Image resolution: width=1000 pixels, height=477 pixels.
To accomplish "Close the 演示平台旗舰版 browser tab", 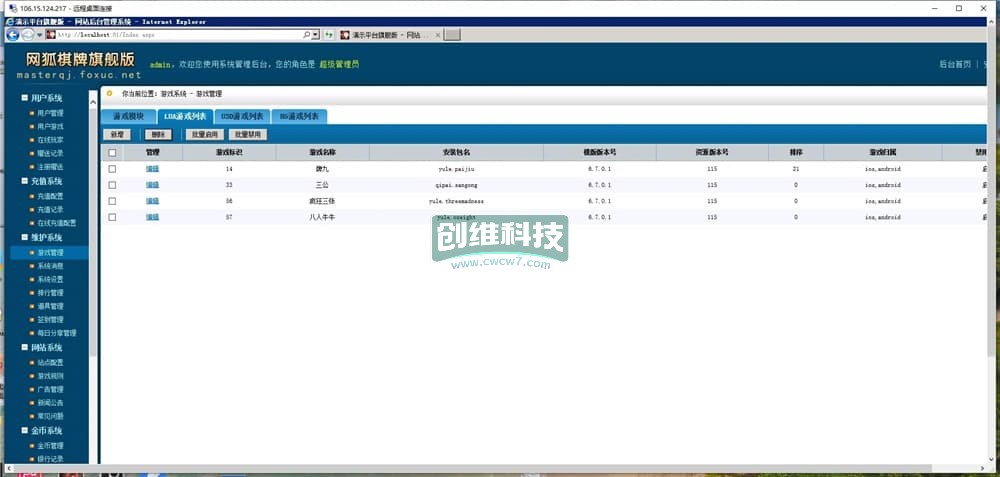I will click(438, 34).
